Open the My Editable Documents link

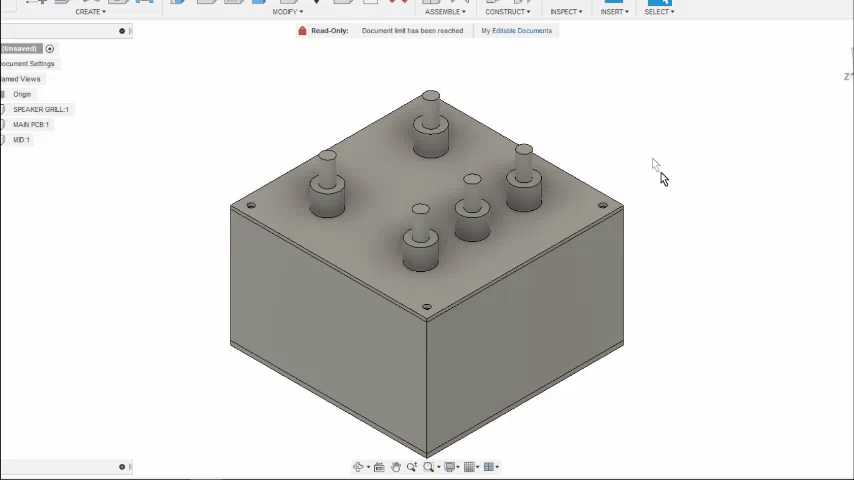coord(516,31)
